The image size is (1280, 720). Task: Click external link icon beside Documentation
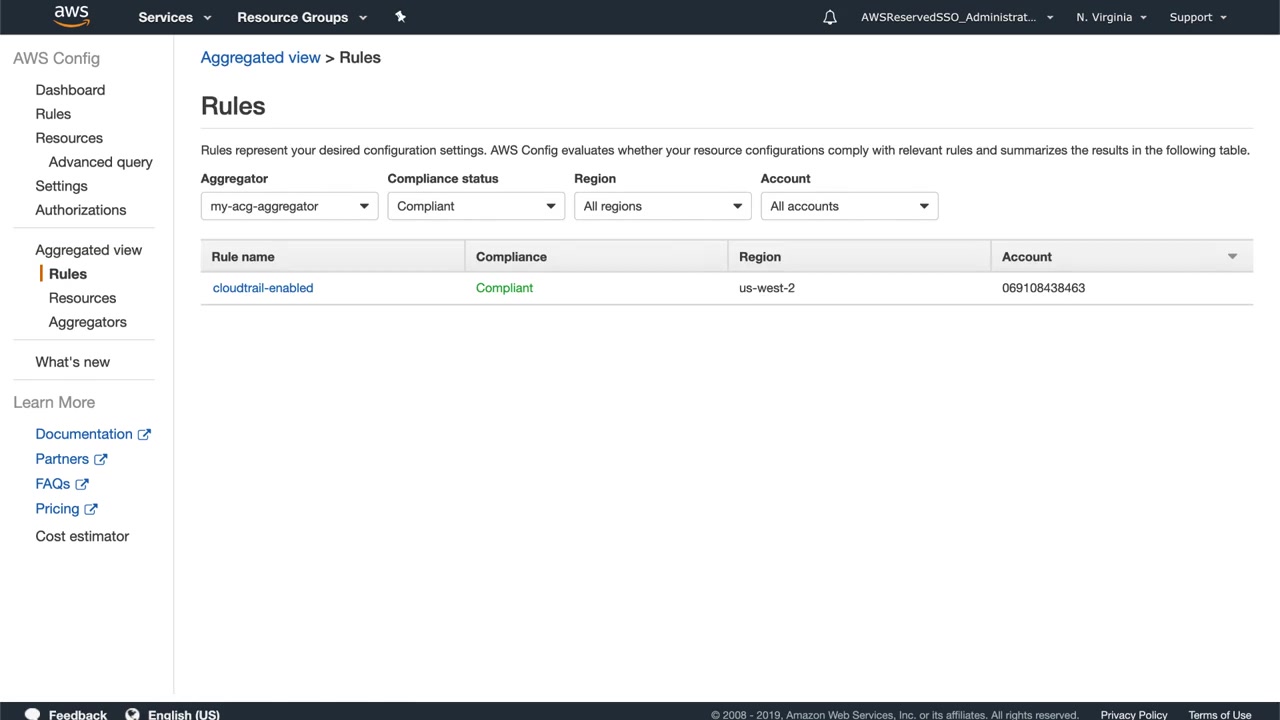[144, 434]
